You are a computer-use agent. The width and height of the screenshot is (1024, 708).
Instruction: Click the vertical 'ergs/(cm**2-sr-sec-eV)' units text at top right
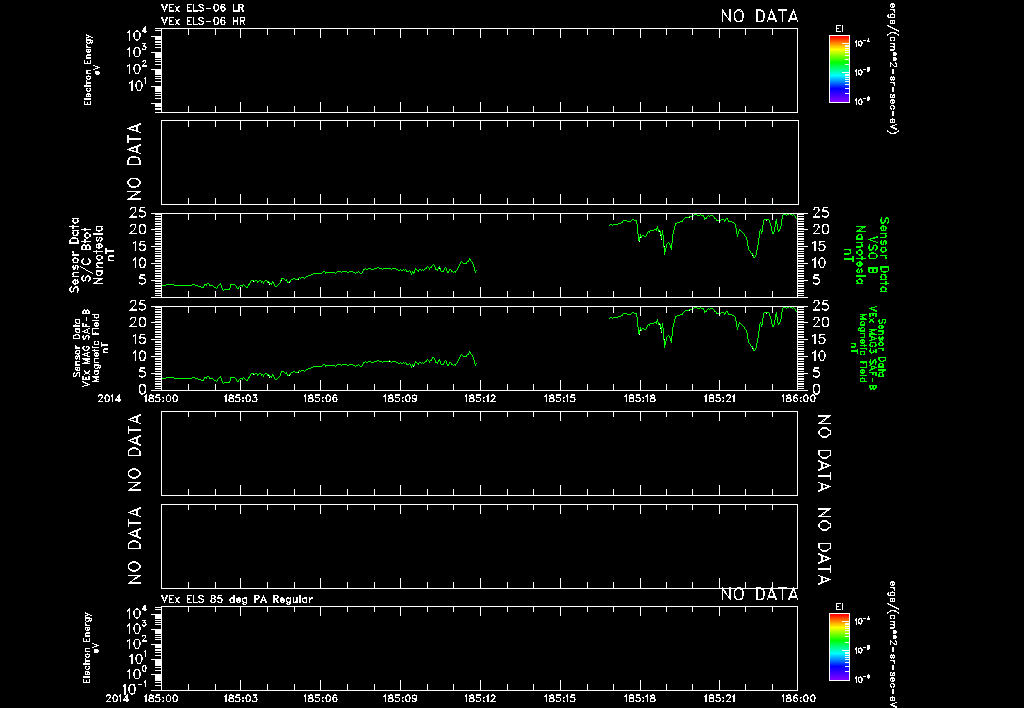click(893, 68)
